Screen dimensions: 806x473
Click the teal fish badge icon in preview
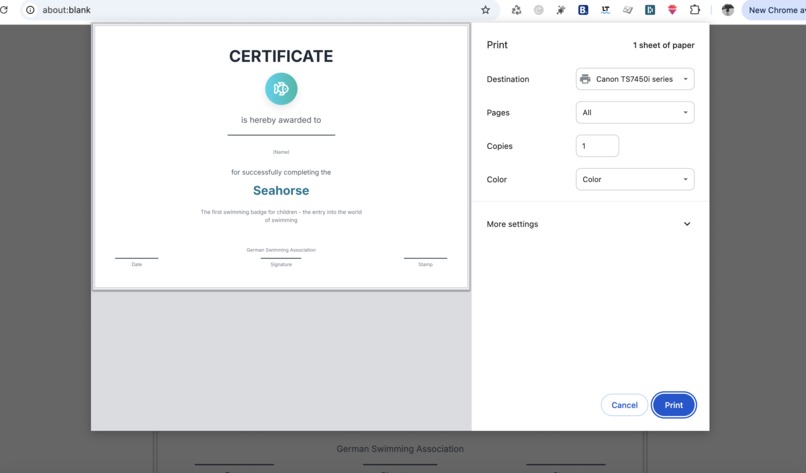pyautogui.click(x=281, y=89)
